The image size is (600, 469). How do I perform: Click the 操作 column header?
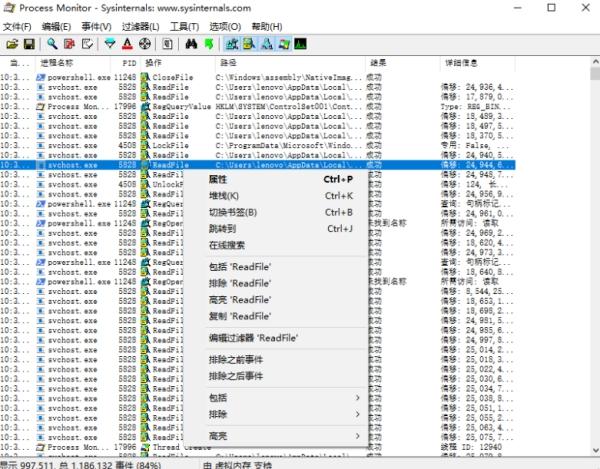coord(178,63)
